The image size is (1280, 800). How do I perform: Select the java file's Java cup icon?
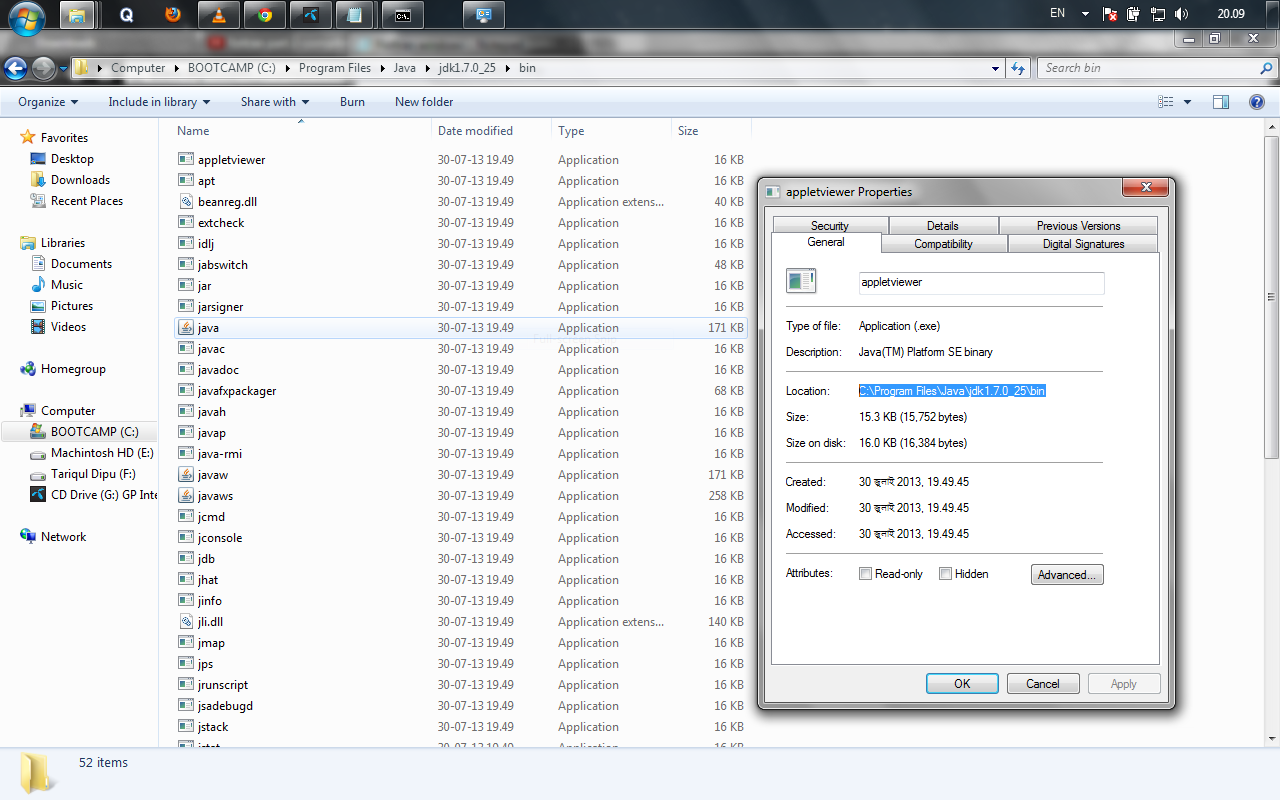pos(186,328)
